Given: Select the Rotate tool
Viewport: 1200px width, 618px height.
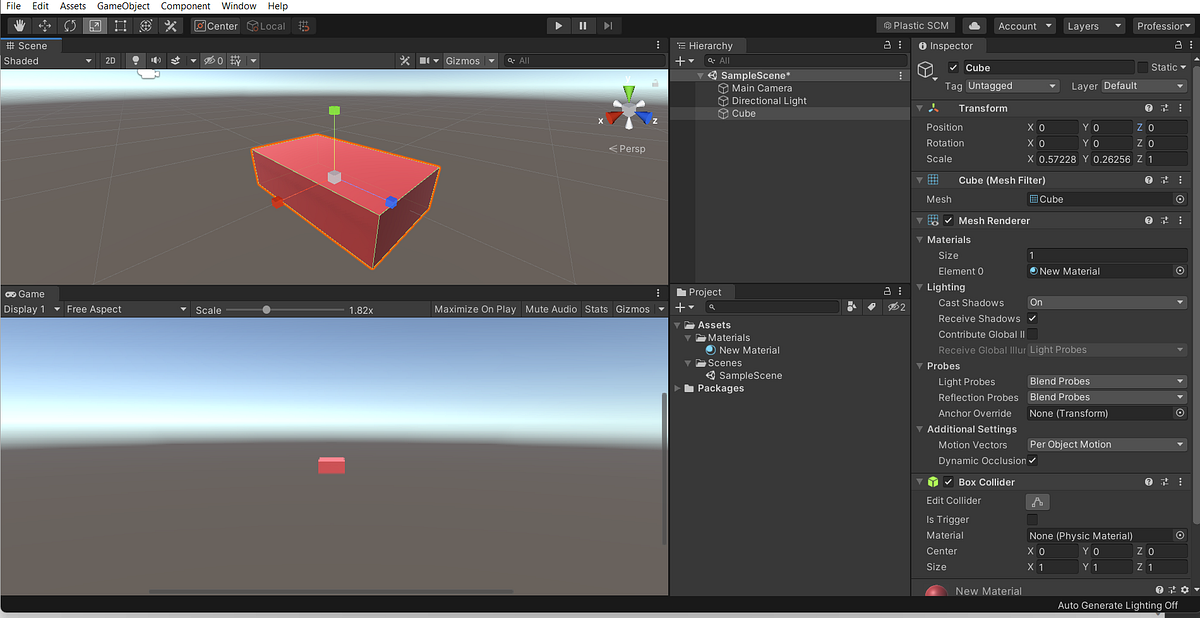Looking at the screenshot, I should point(69,25).
